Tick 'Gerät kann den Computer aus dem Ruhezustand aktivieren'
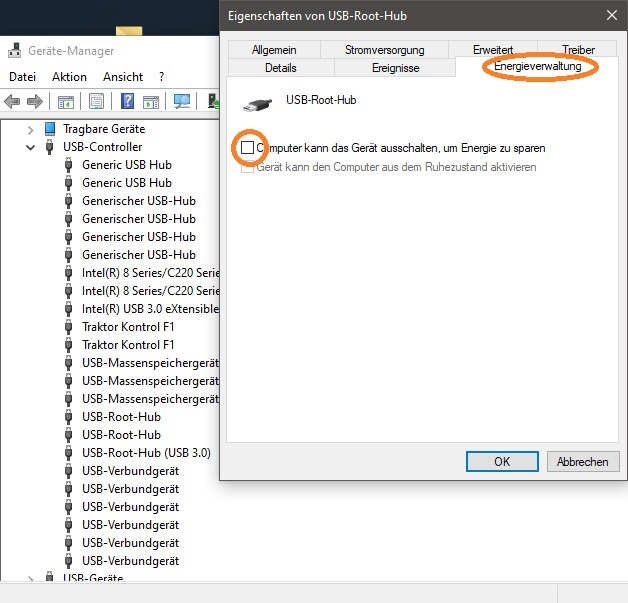 (247, 167)
